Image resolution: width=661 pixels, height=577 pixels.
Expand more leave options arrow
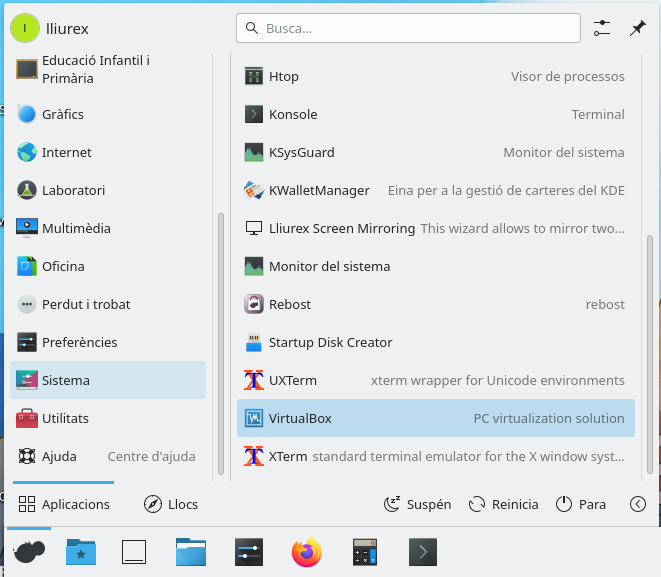(x=638, y=504)
